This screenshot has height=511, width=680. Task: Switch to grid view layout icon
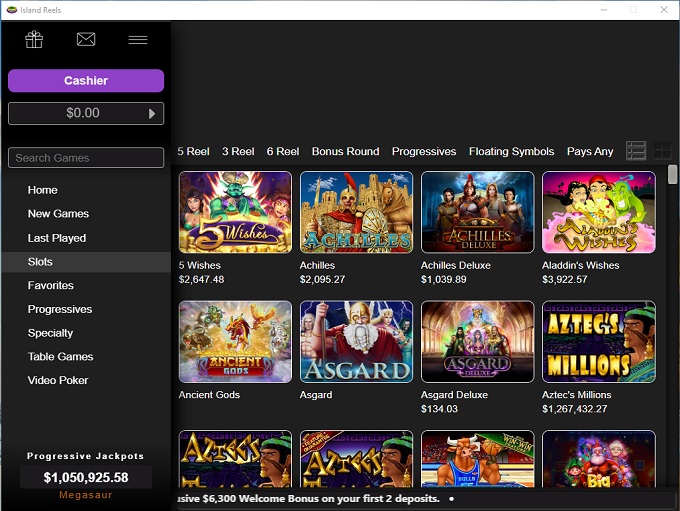coord(663,151)
